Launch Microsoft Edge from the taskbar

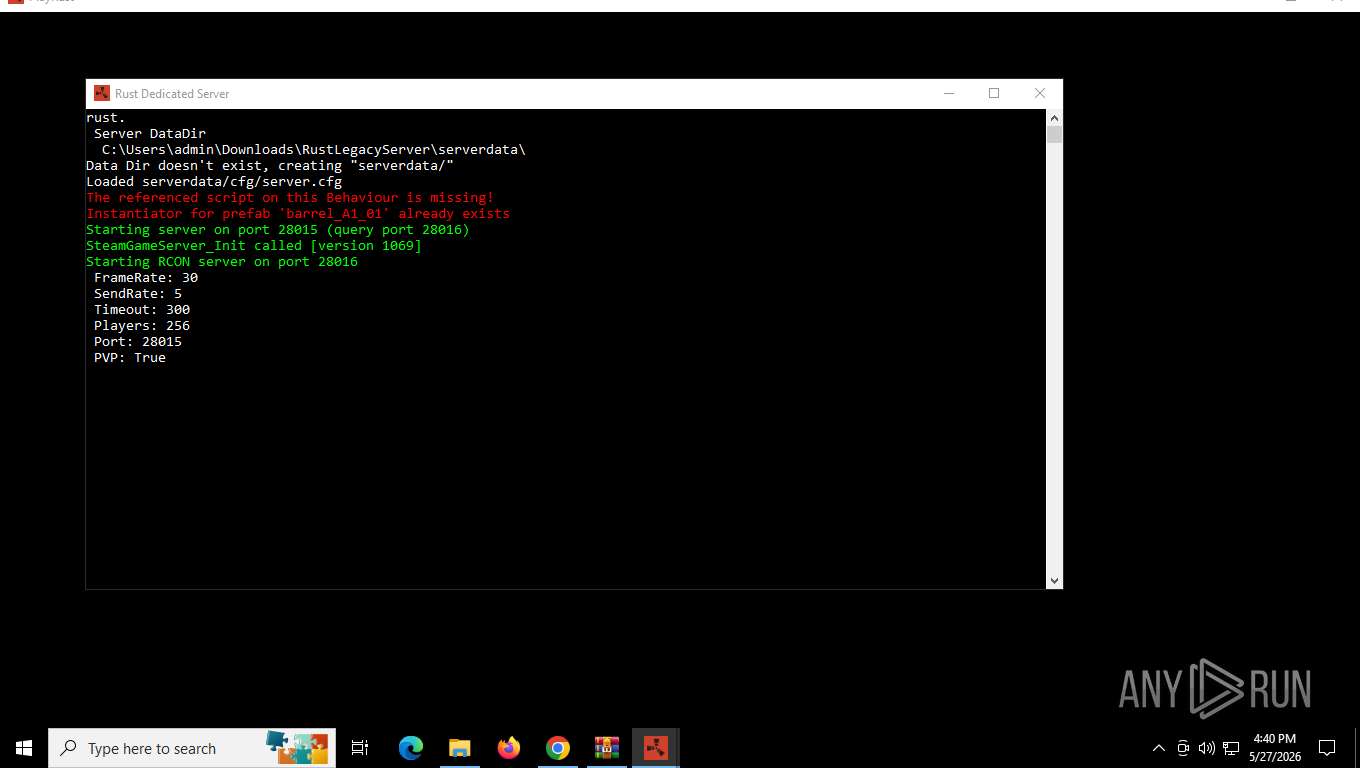411,748
